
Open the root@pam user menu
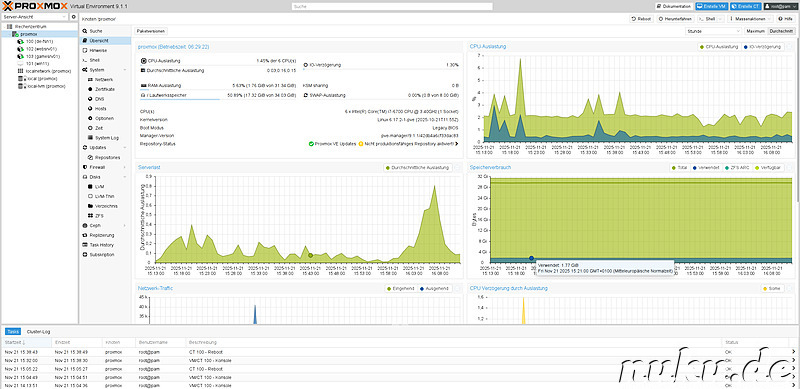[781, 6]
